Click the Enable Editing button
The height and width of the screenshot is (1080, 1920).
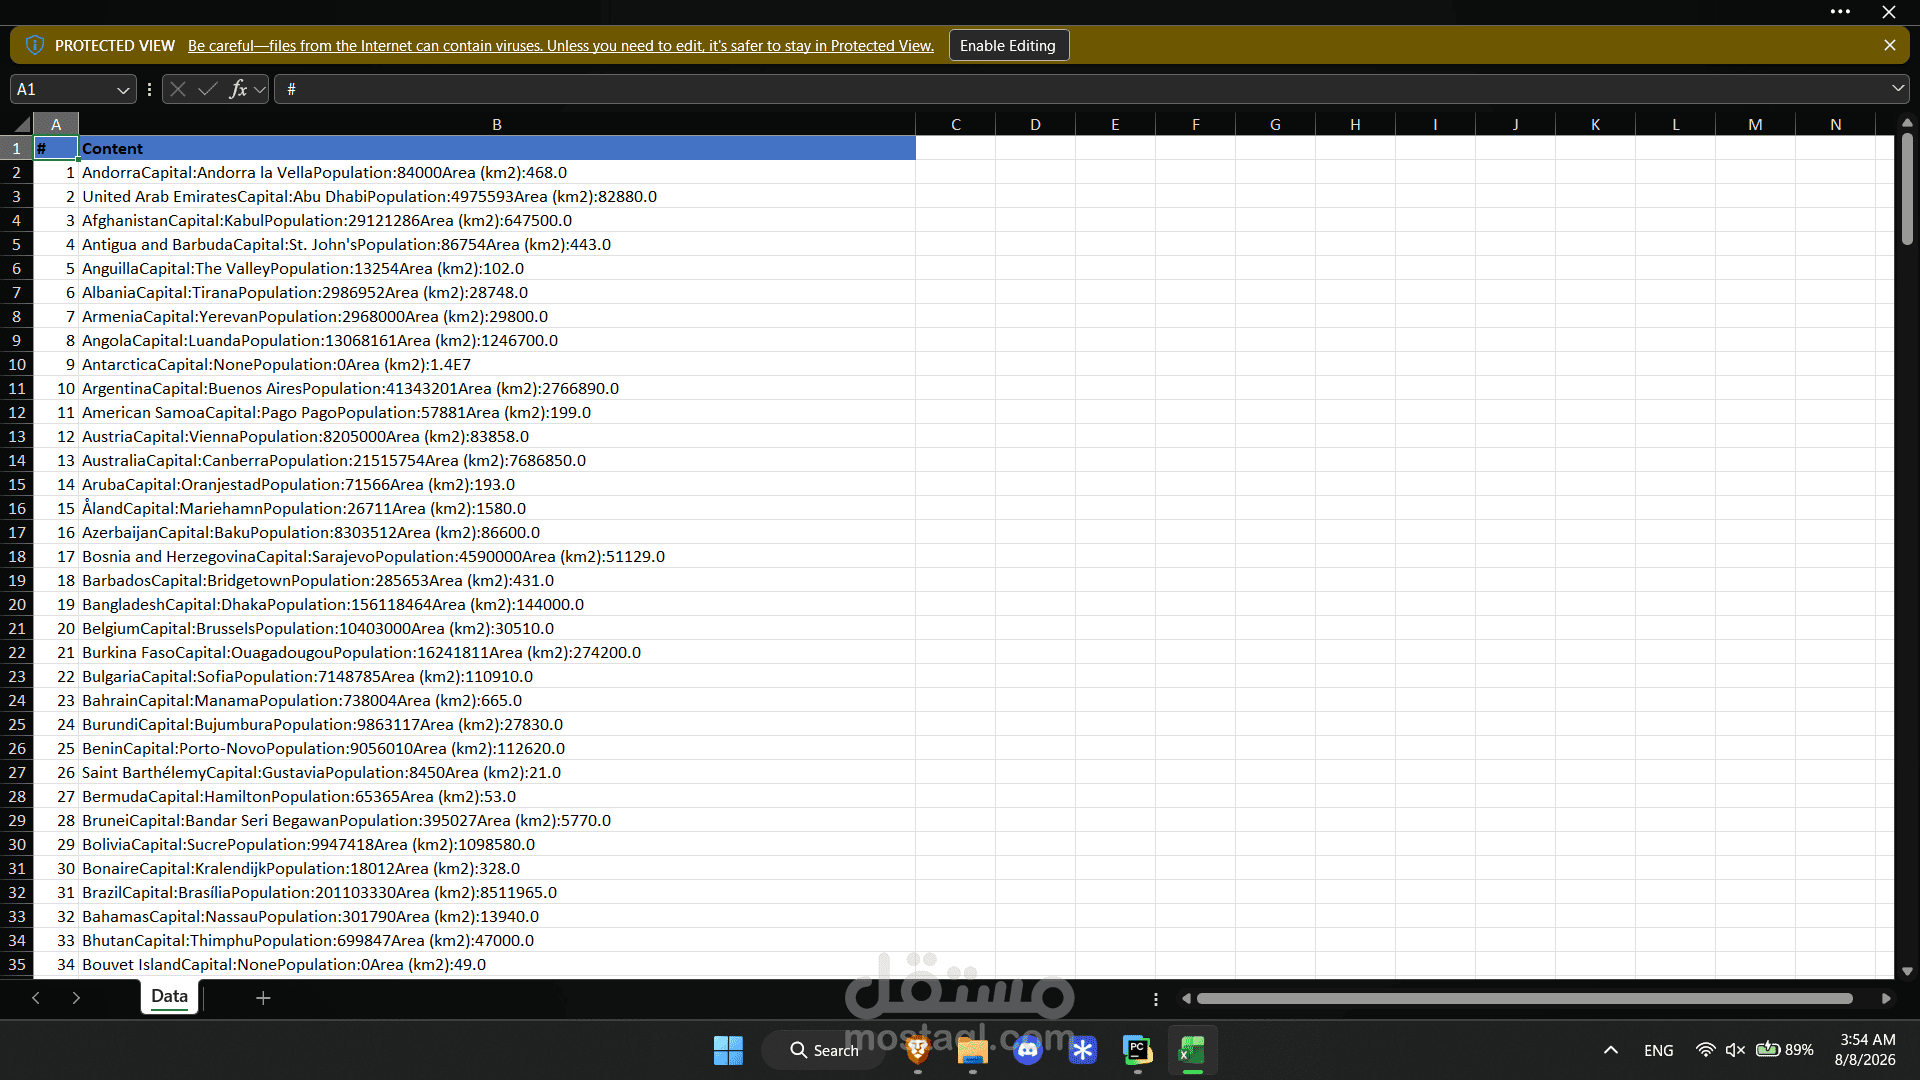coord(1008,46)
